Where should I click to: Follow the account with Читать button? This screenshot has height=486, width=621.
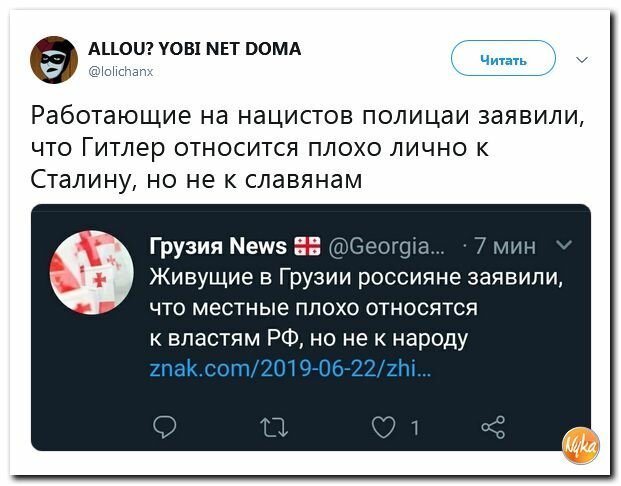503,58
